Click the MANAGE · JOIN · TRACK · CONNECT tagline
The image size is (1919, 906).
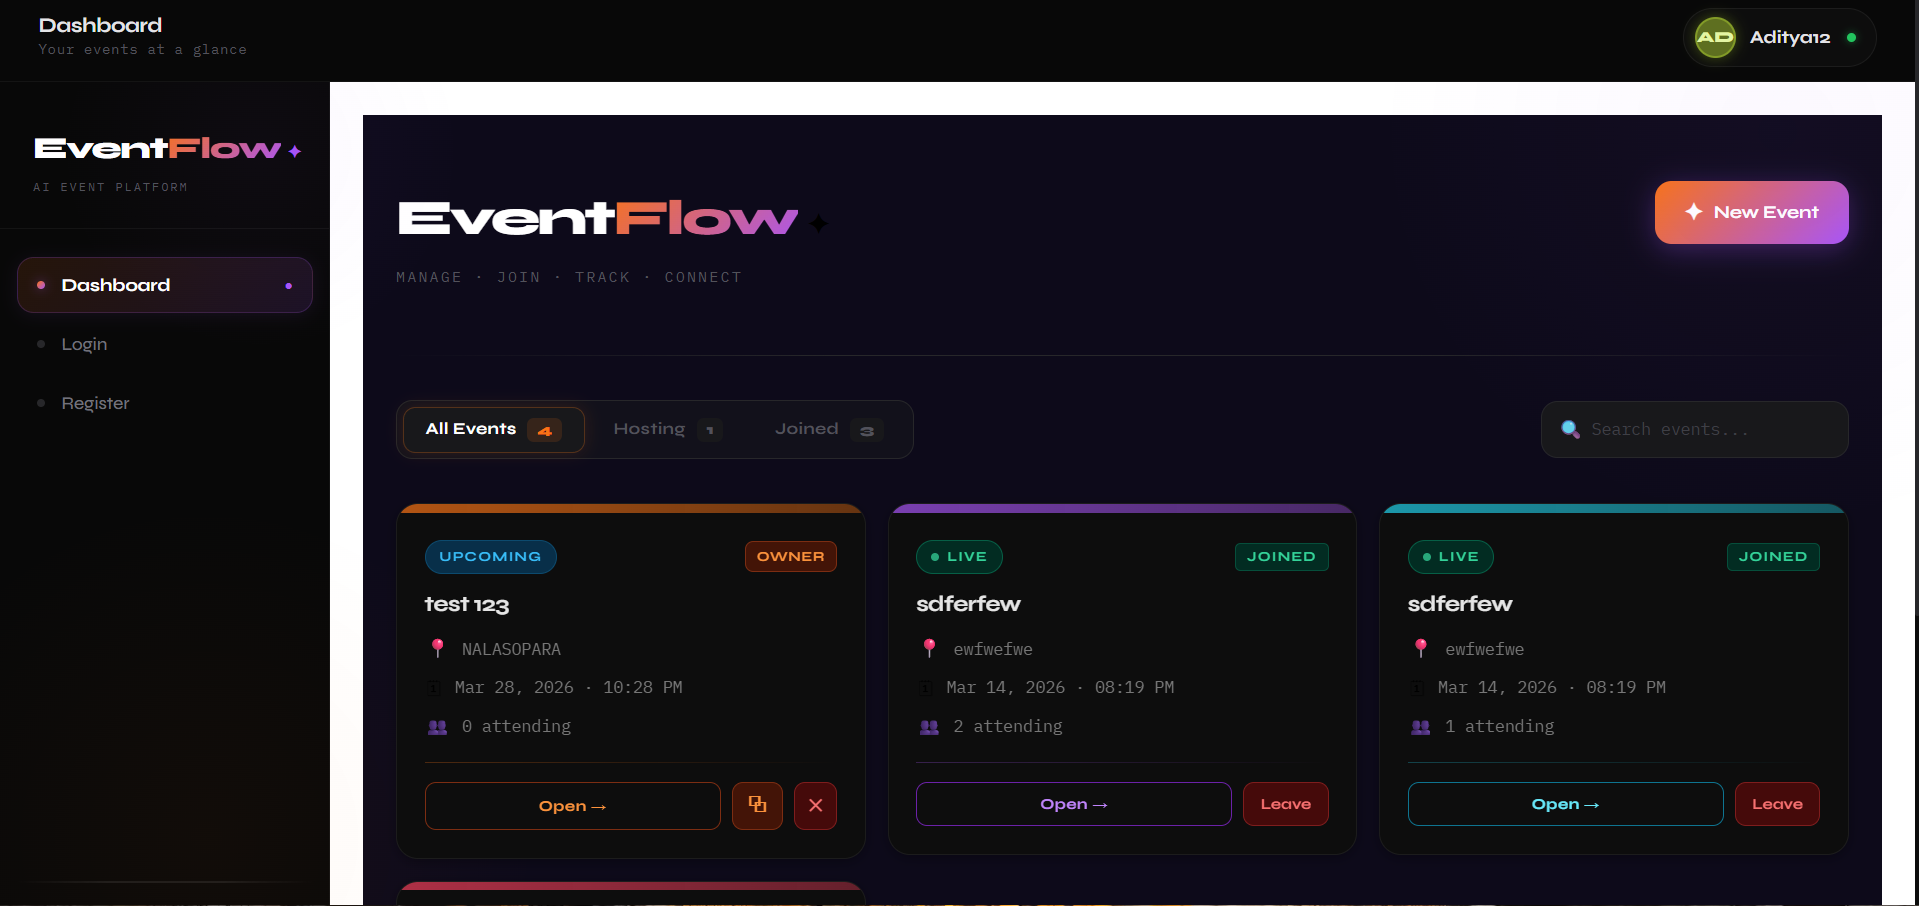[x=569, y=277]
